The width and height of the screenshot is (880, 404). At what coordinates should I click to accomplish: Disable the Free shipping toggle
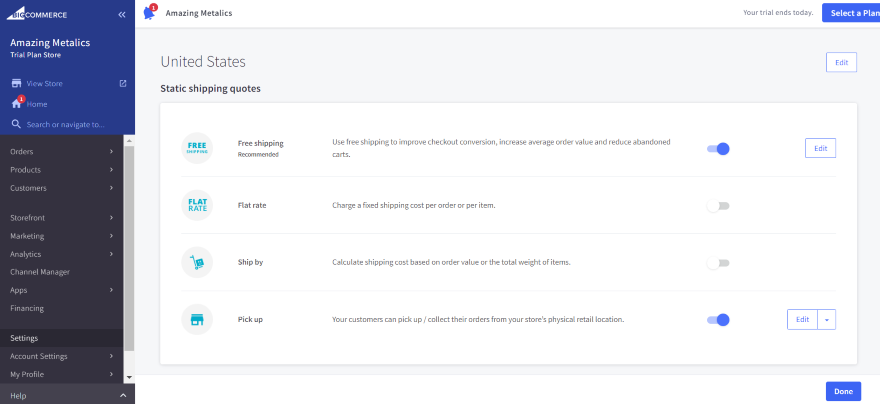click(718, 149)
